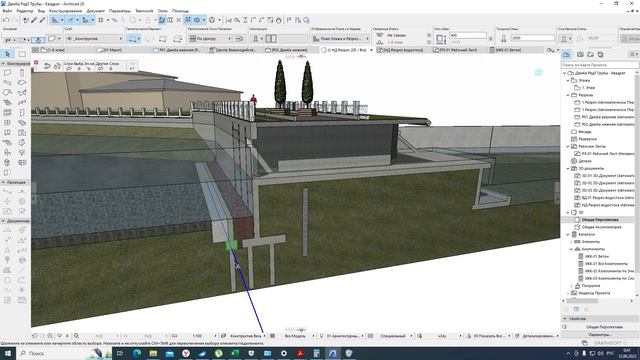Select Общая Аксонометрия in the Navigator
Screen dimensions: 640x360
pyautogui.click(x=601, y=227)
